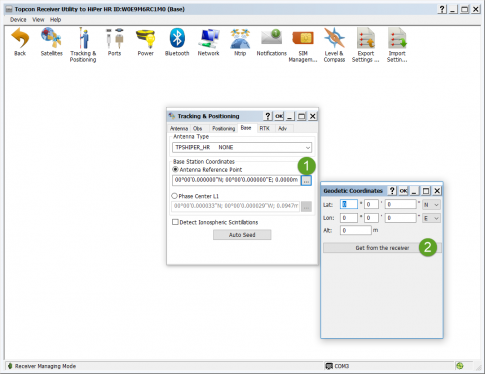This screenshot has height=374, width=485.
Task: Open the Ntrip settings
Action: 240,42
